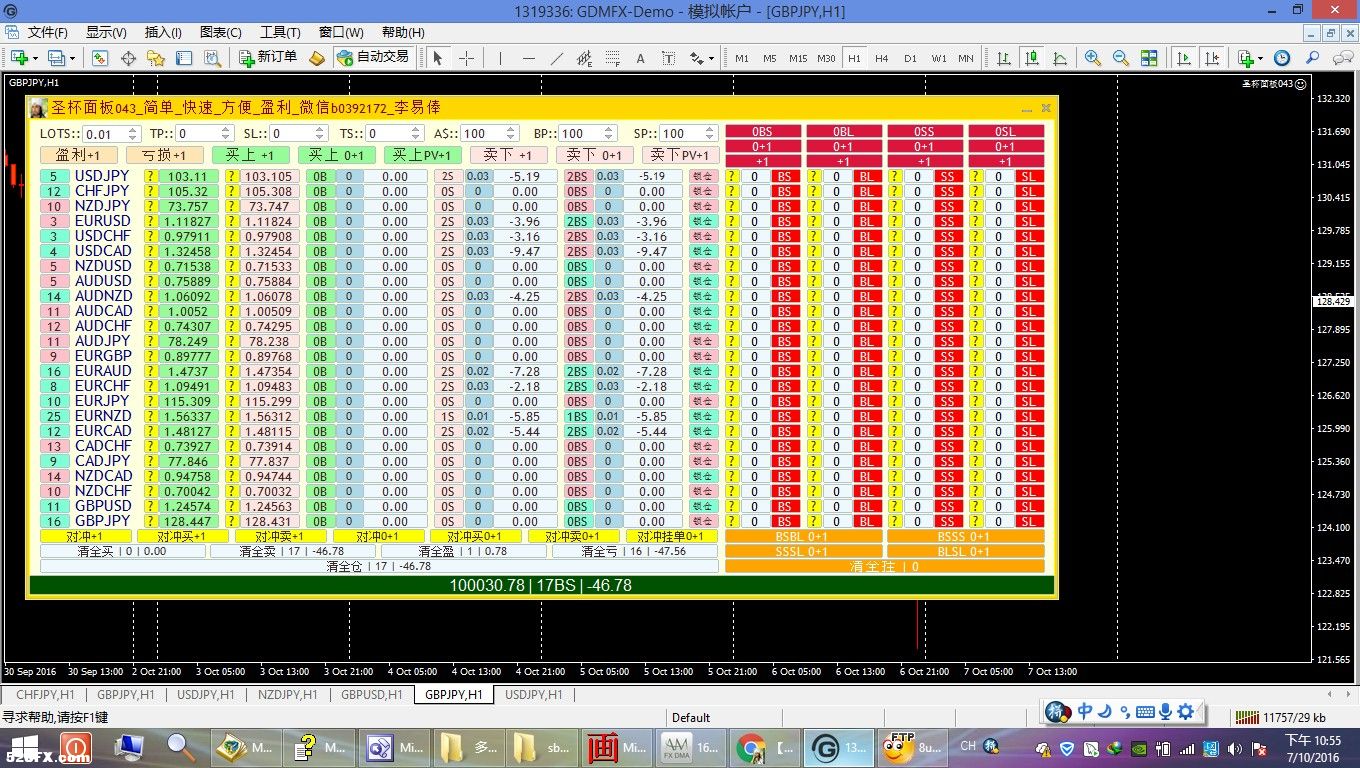Image resolution: width=1360 pixels, height=768 pixels.
Task: Click the USDJPY symbol cell
Action: pos(103,176)
